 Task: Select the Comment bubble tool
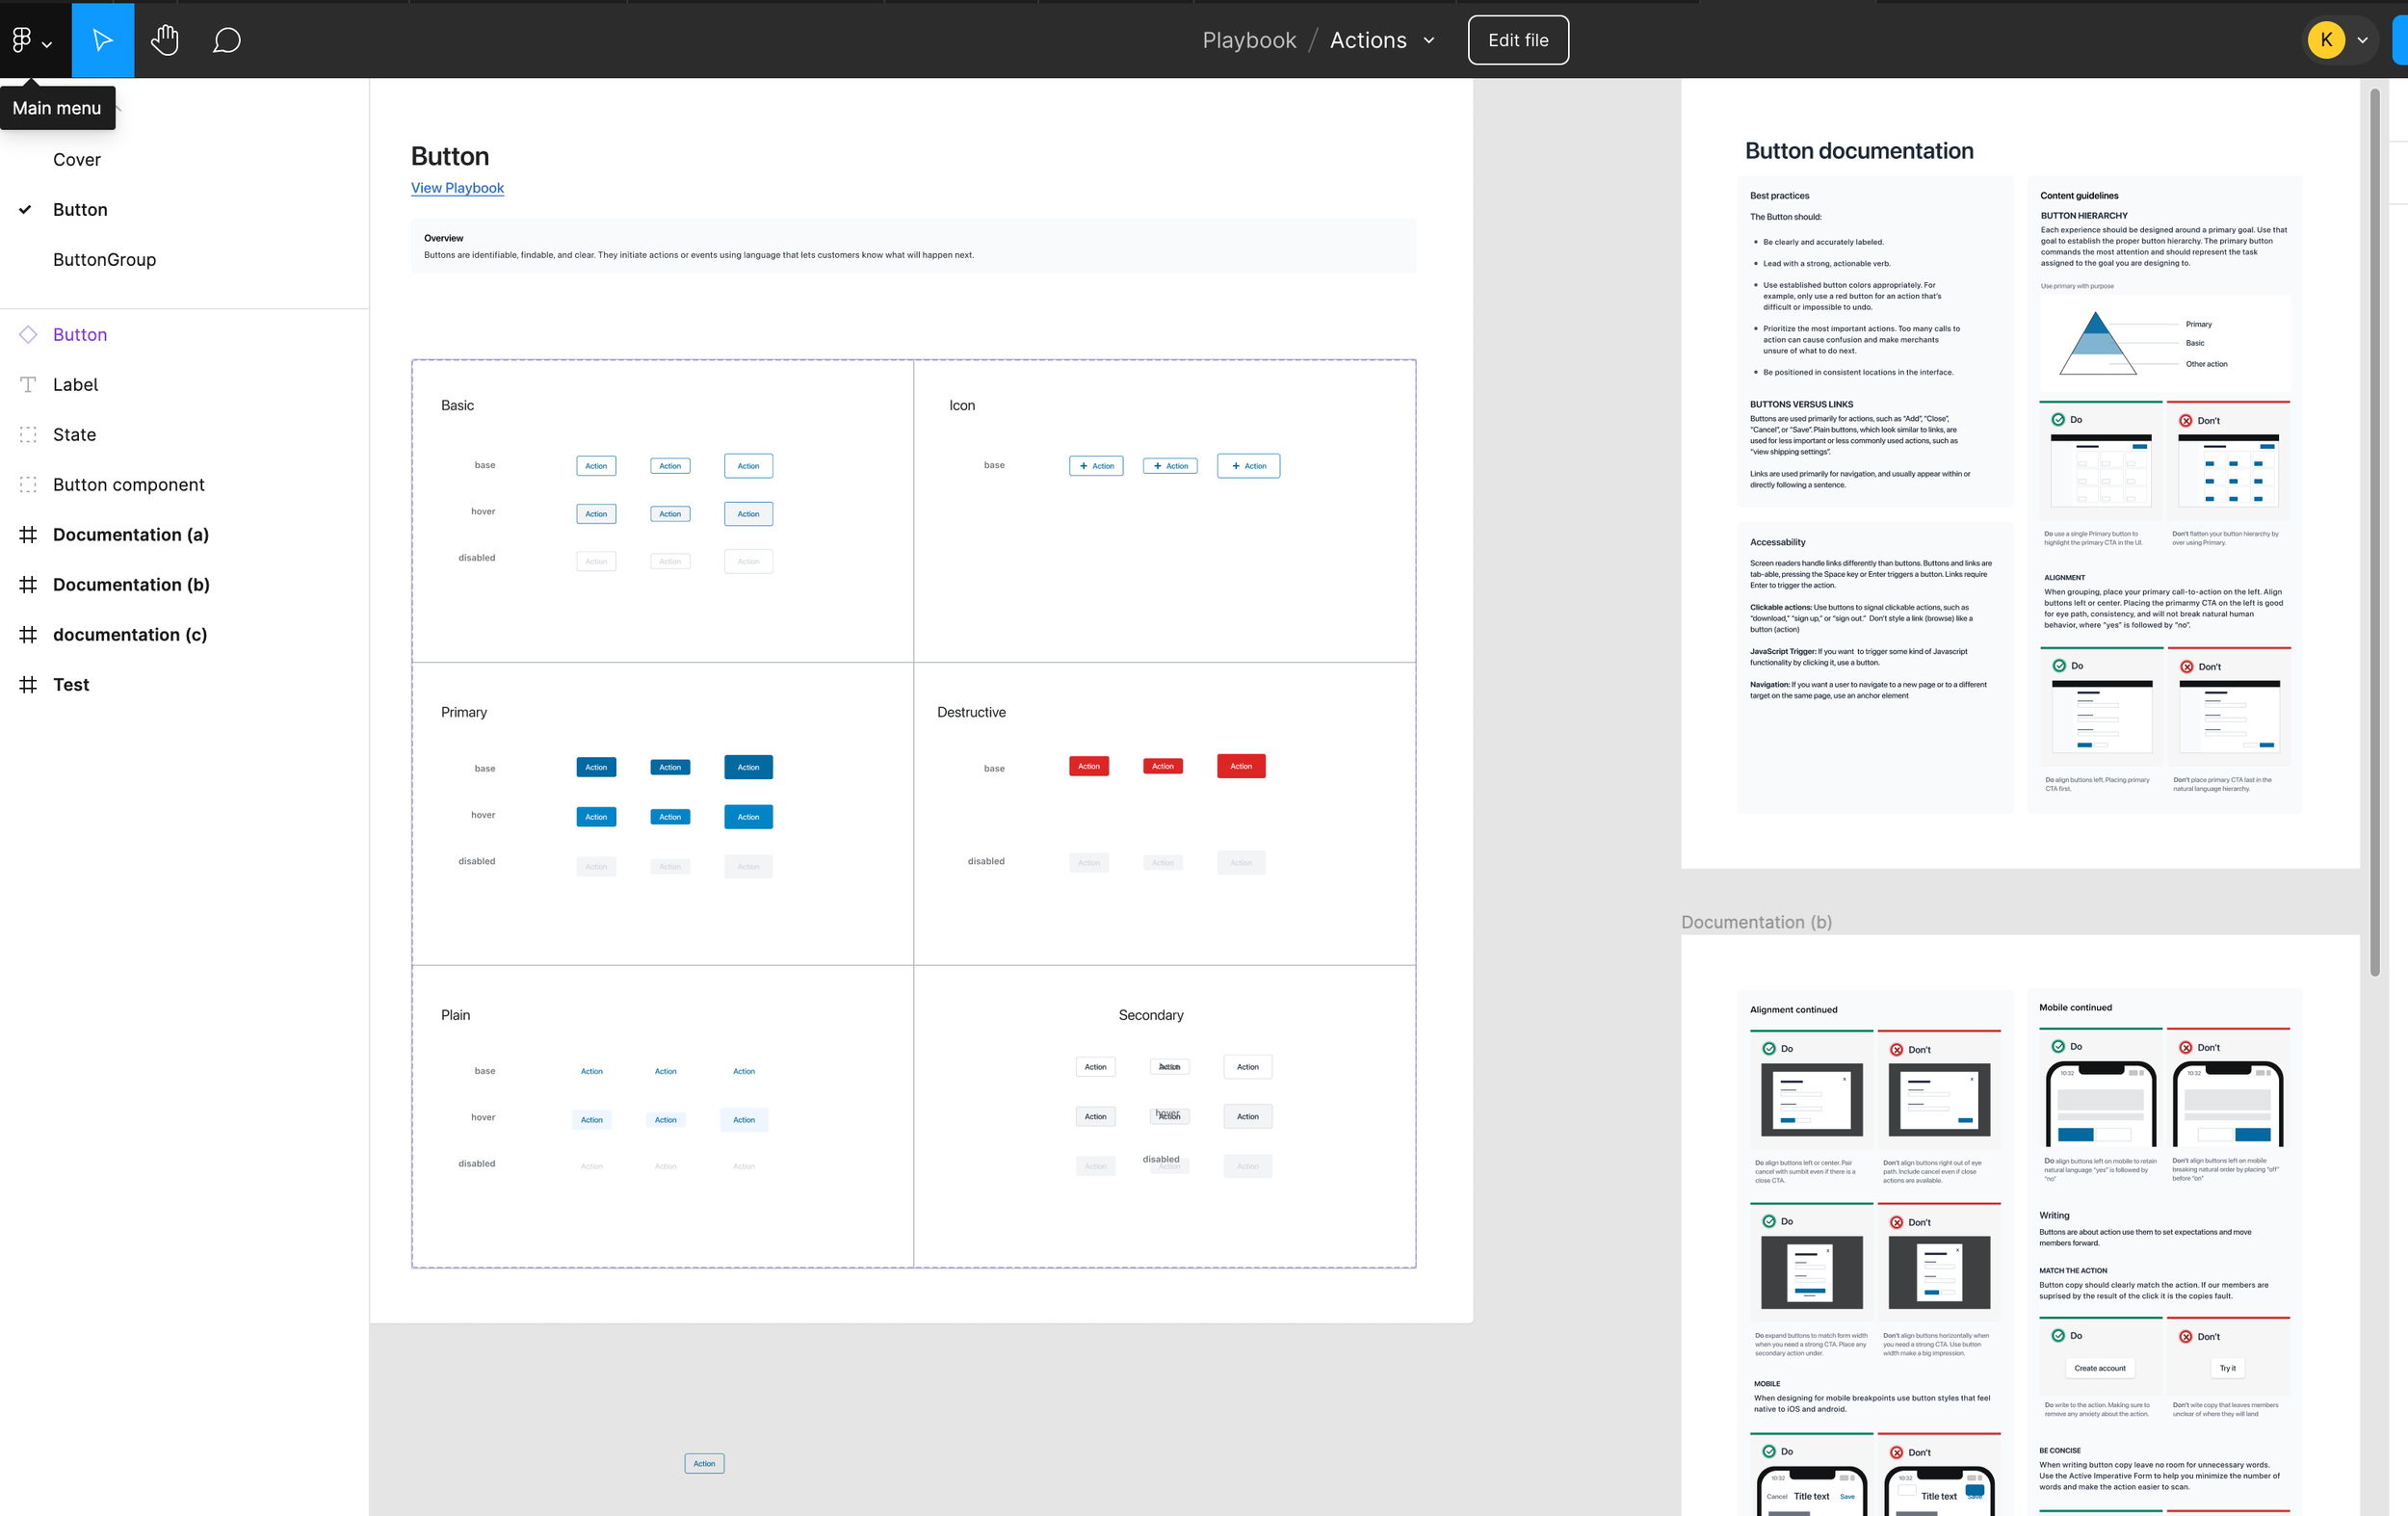coord(227,40)
